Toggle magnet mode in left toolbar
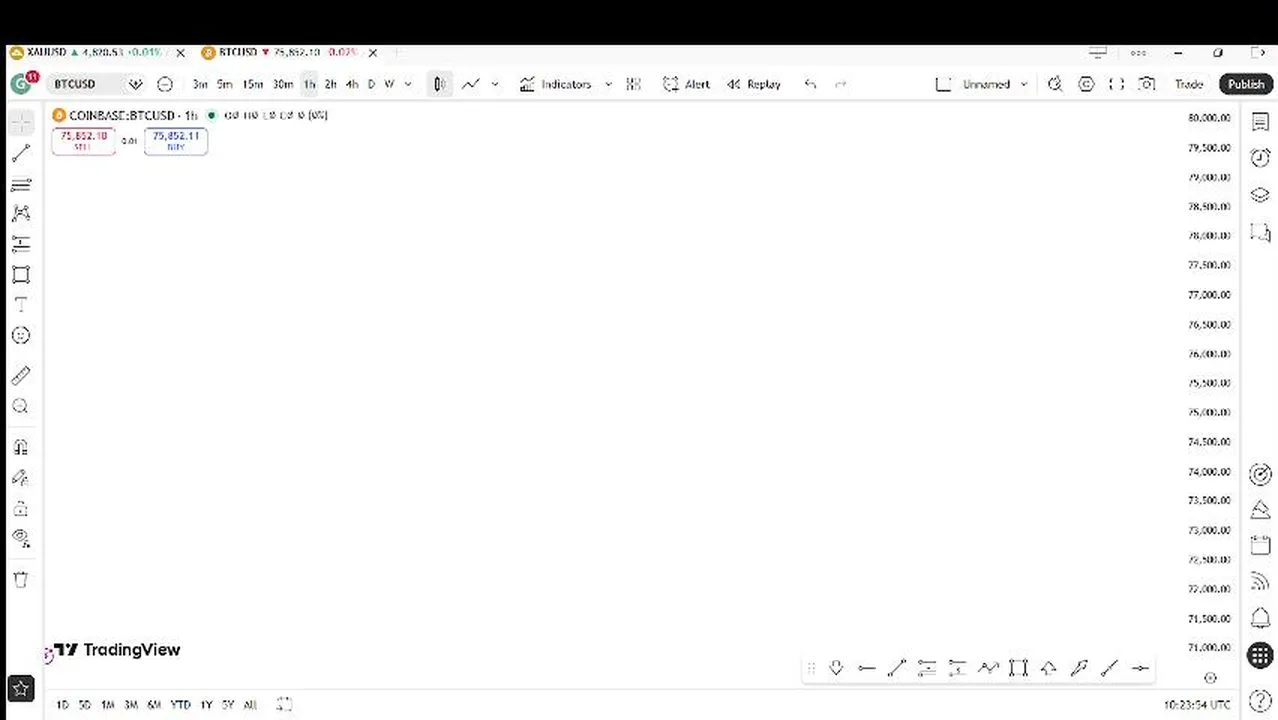The image size is (1278, 720). tap(21, 447)
